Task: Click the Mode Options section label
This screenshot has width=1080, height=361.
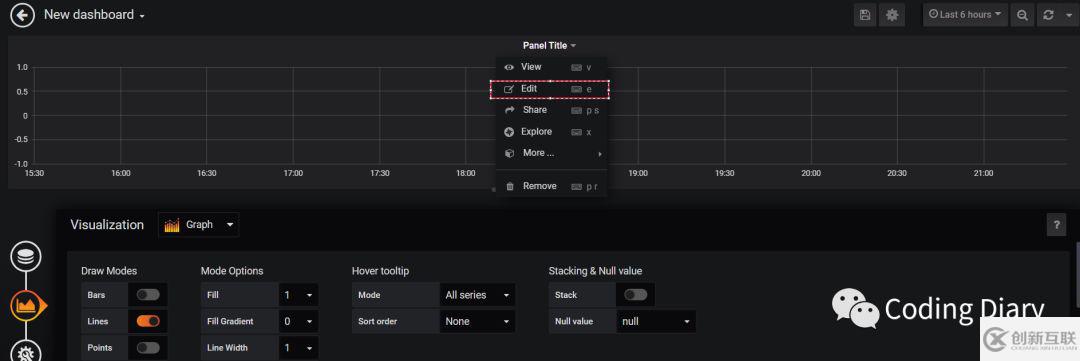Action: coord(232,271)
